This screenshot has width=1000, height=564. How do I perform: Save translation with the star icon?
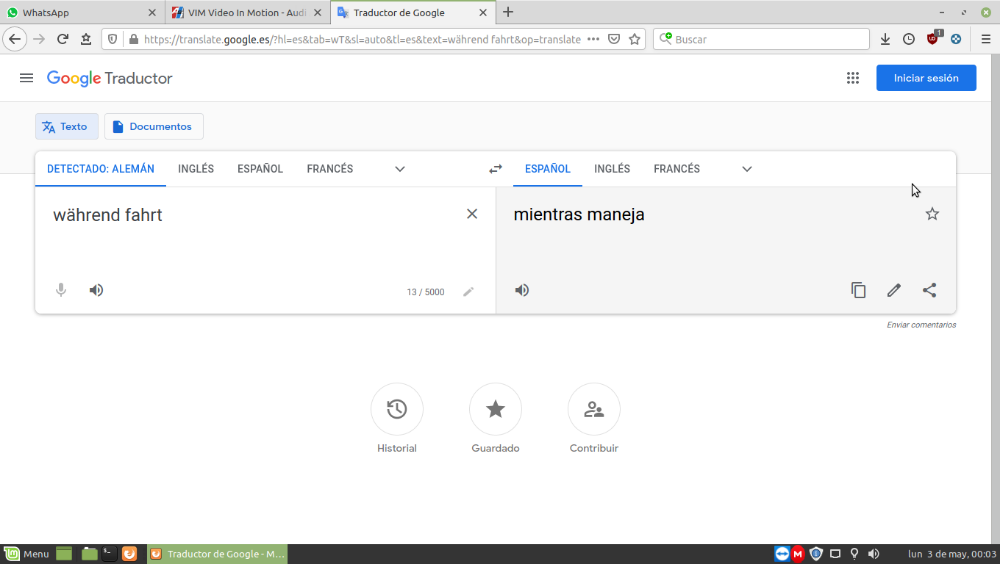click(932, 214)
